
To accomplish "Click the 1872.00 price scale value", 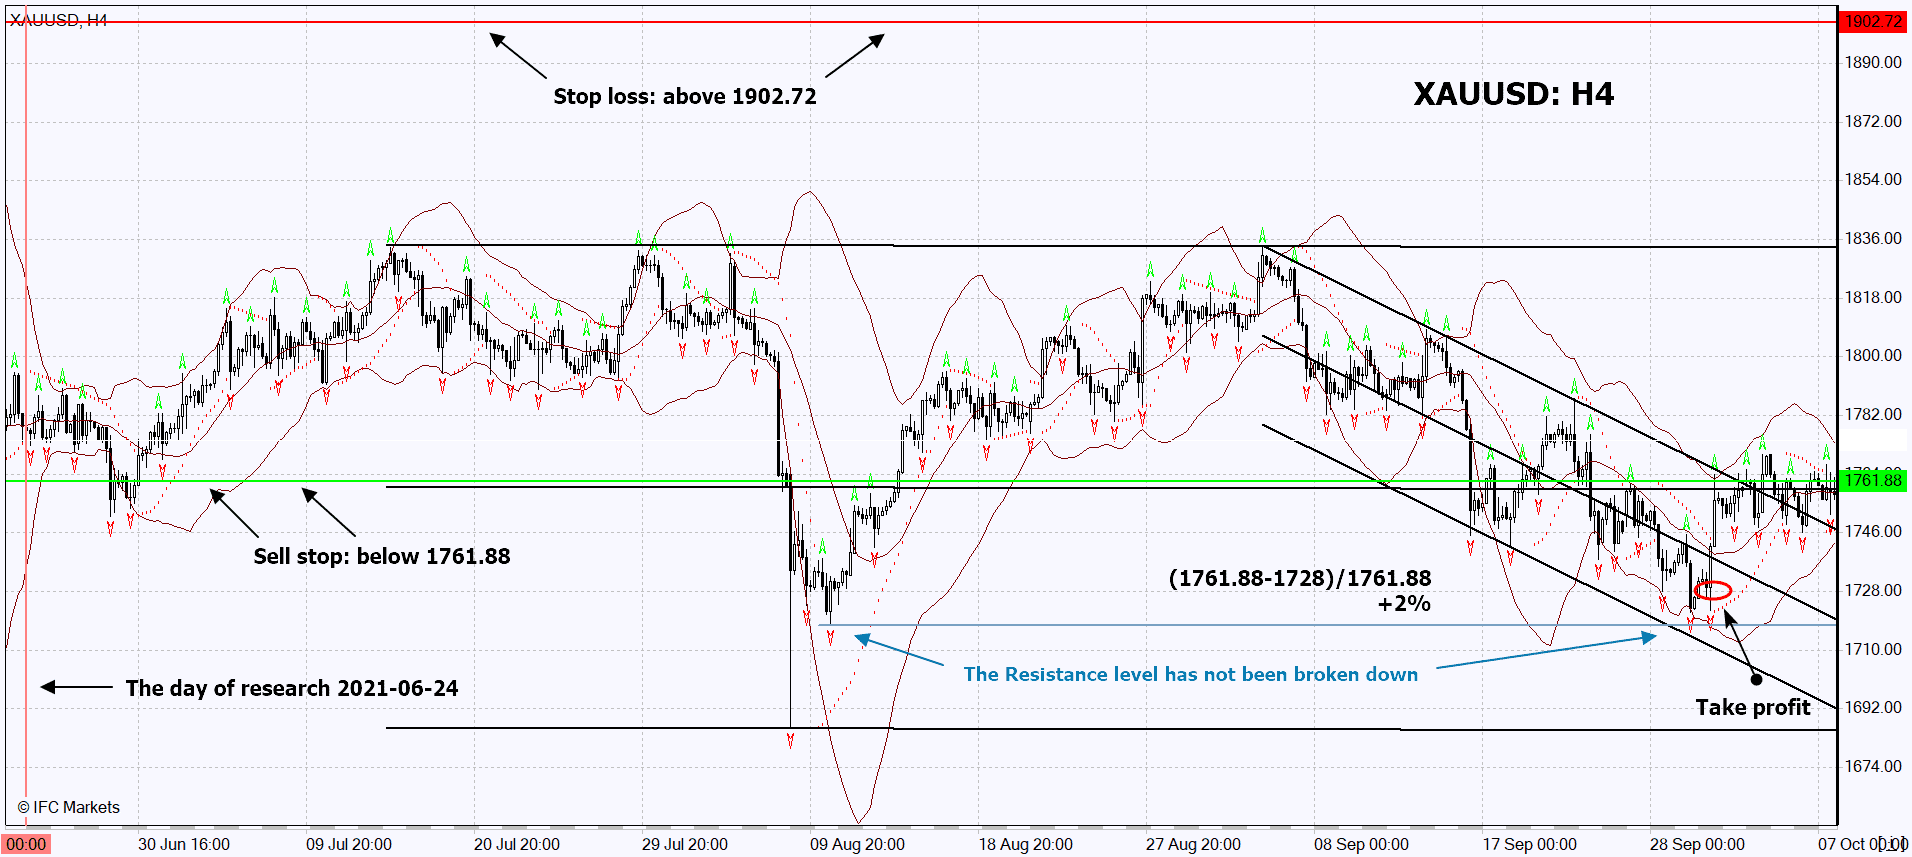I will coord(1873,121).
